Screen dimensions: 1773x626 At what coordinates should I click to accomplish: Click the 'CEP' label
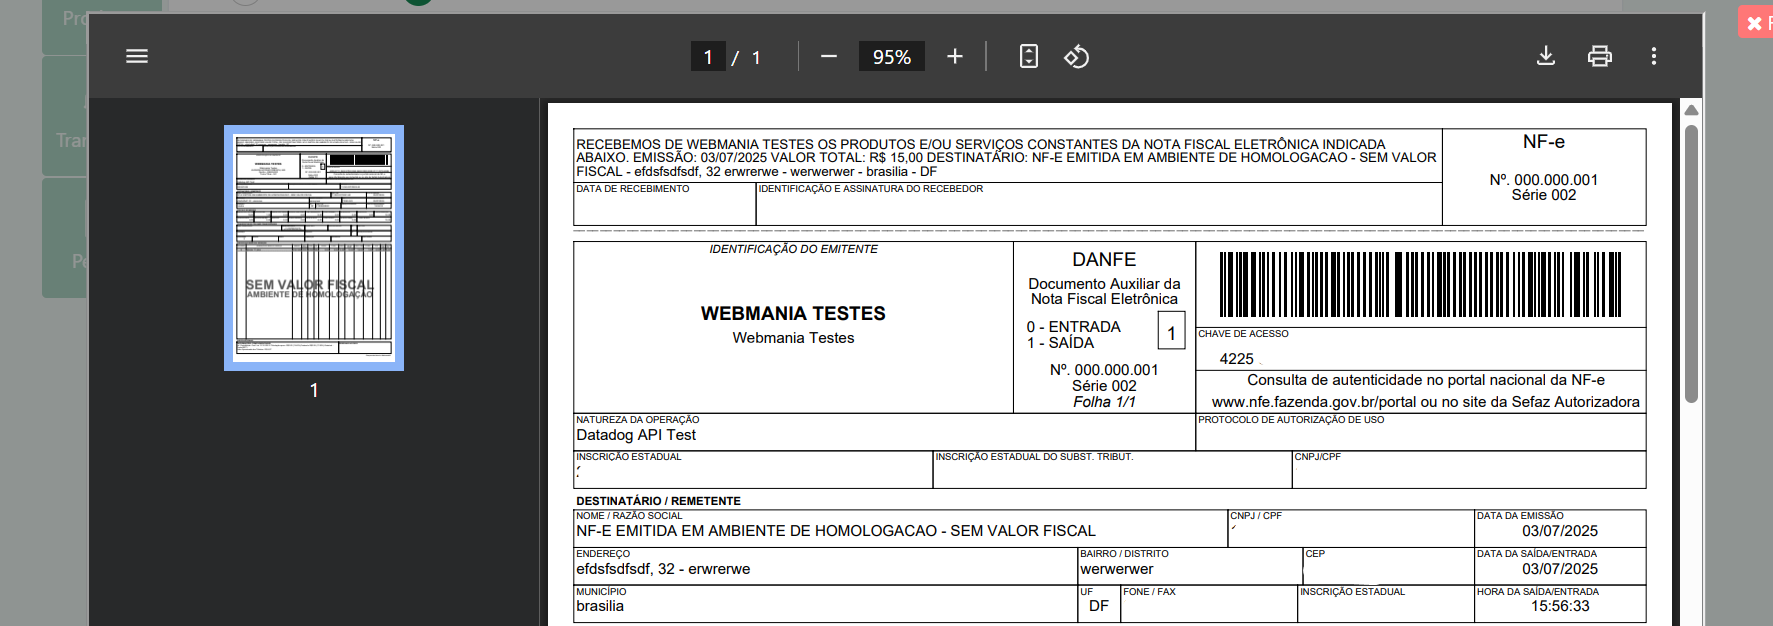coord(1315,554)
